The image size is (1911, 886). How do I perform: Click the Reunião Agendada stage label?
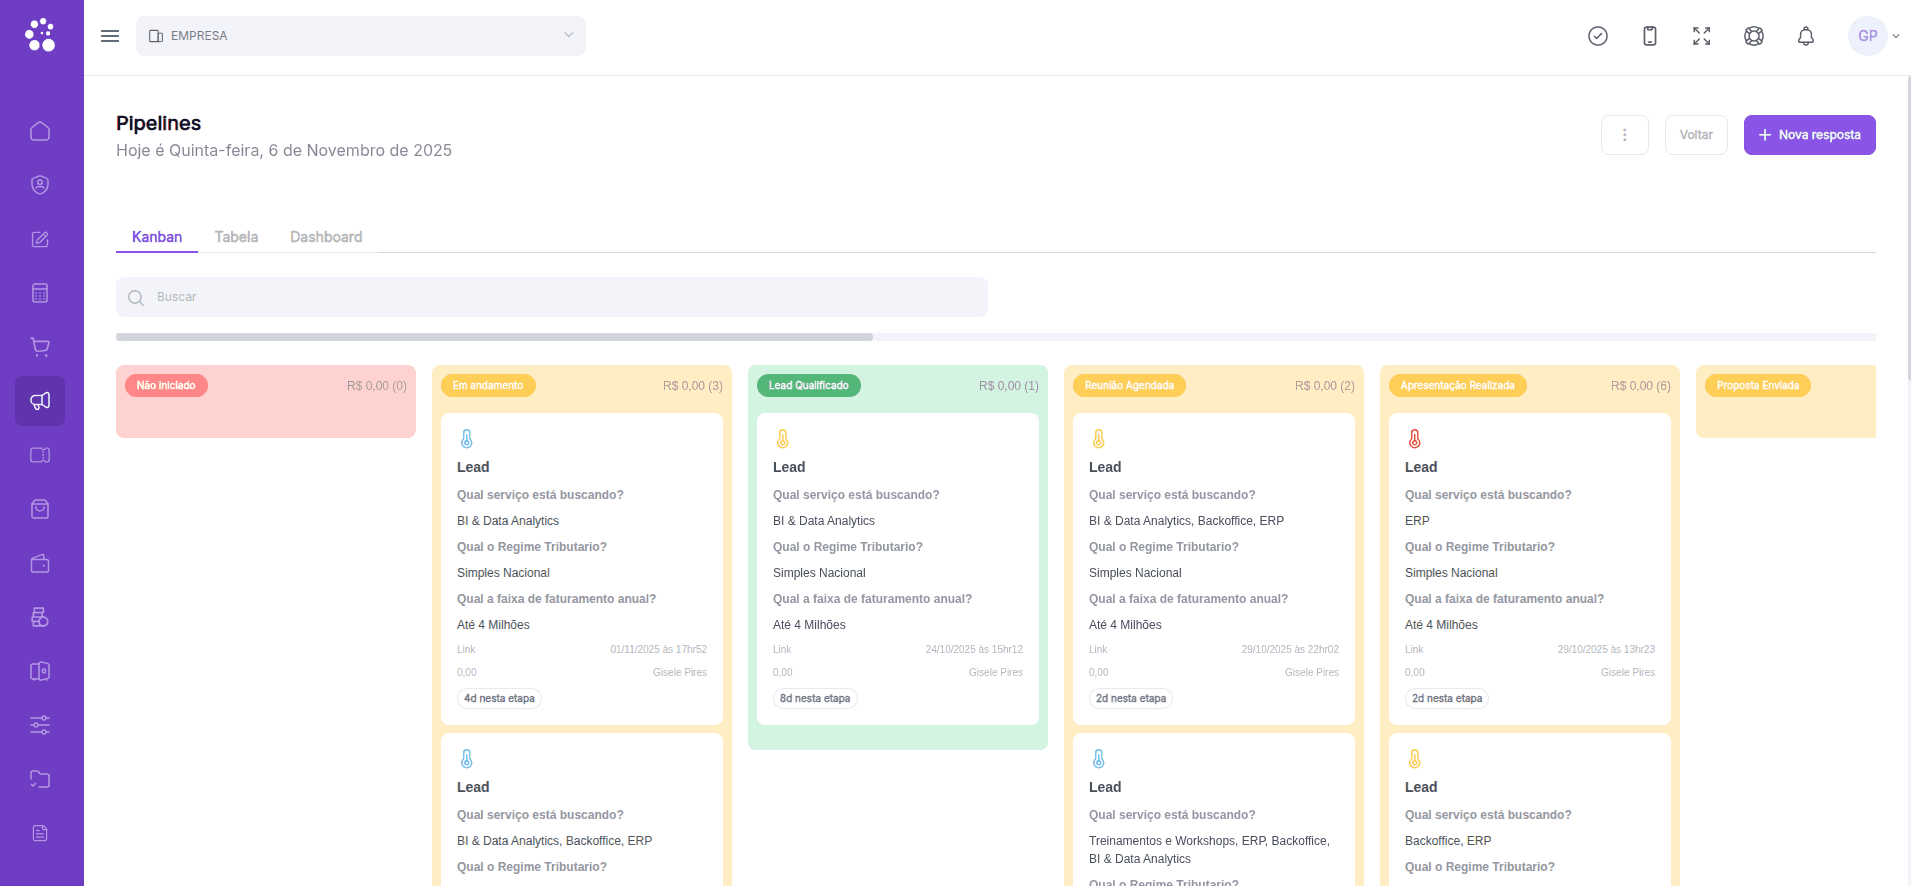(x=1129, y=386)
